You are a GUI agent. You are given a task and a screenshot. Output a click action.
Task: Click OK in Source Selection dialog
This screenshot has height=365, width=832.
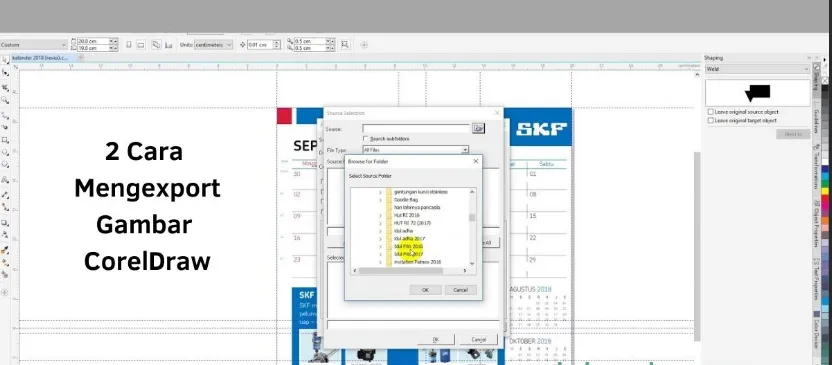[436, 339]
